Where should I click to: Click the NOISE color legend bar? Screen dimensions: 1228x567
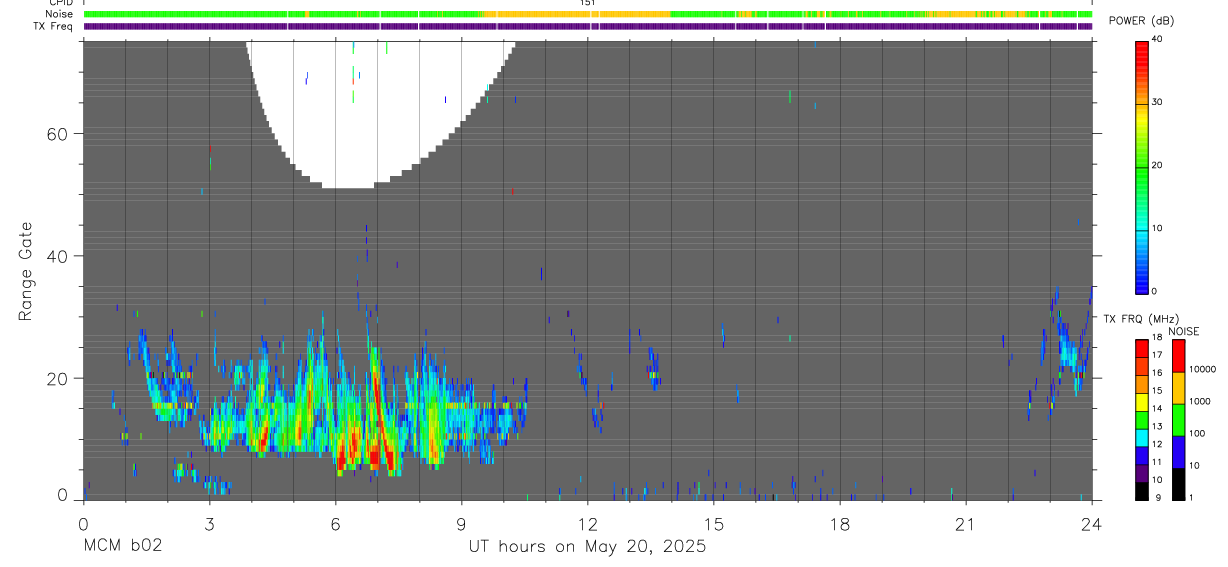1178,418
